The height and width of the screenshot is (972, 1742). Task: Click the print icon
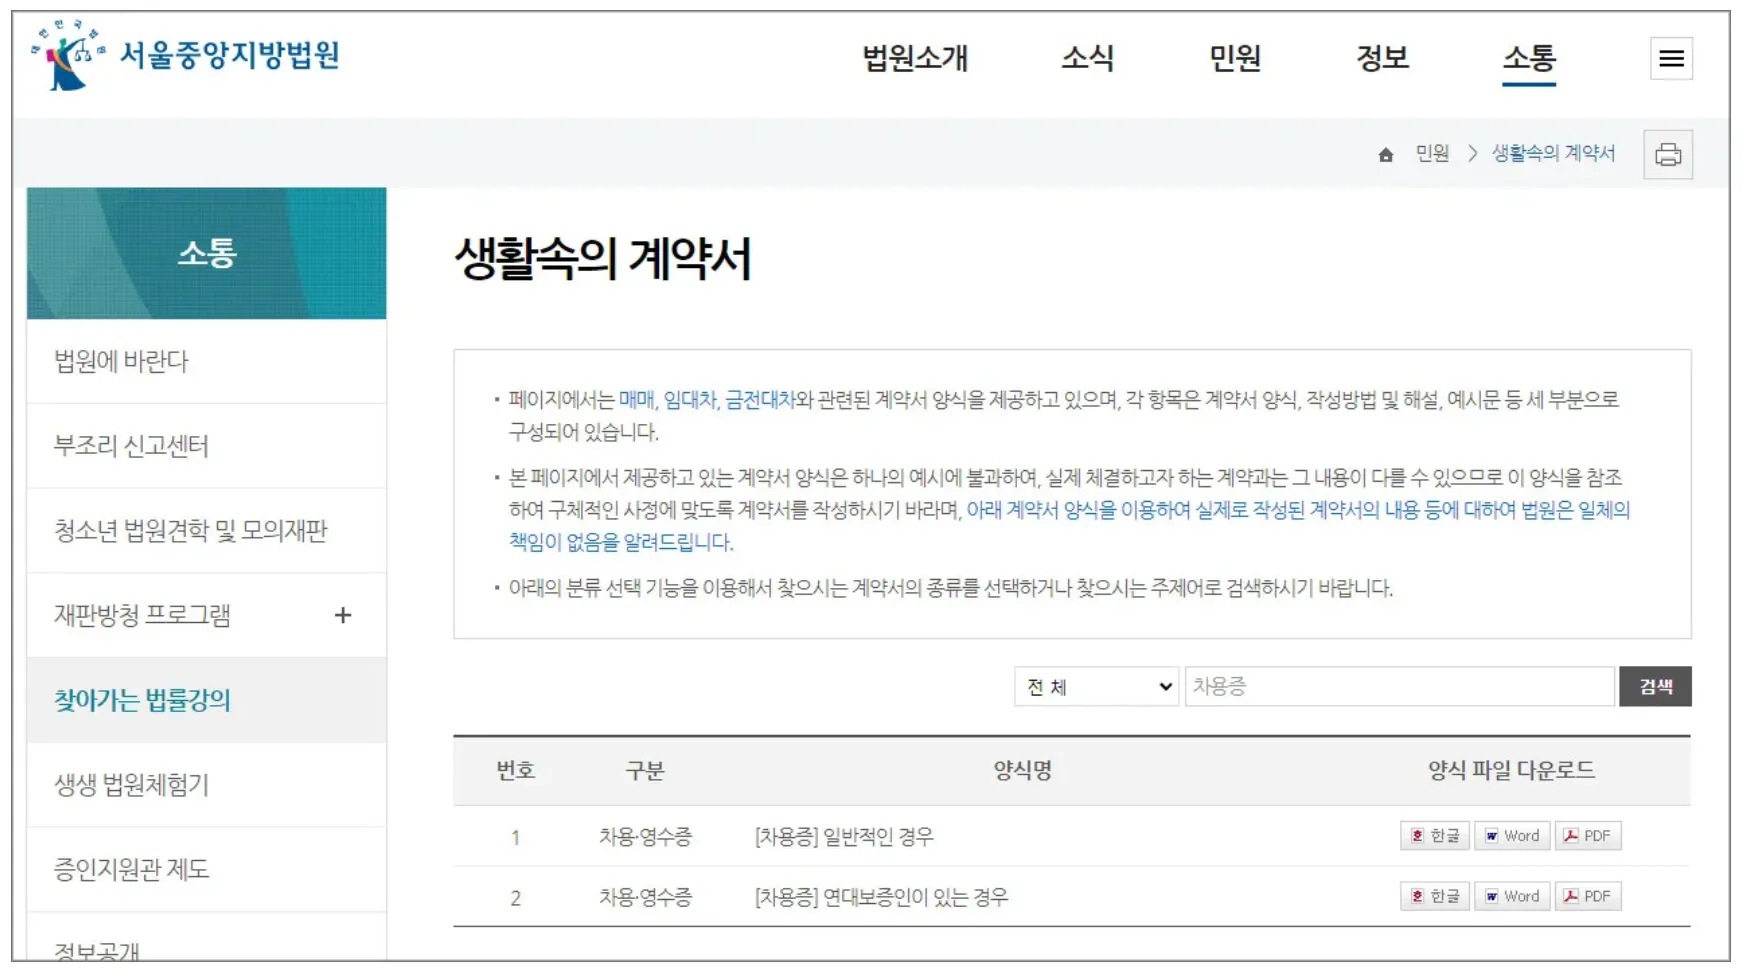[x=1666, y=153]
